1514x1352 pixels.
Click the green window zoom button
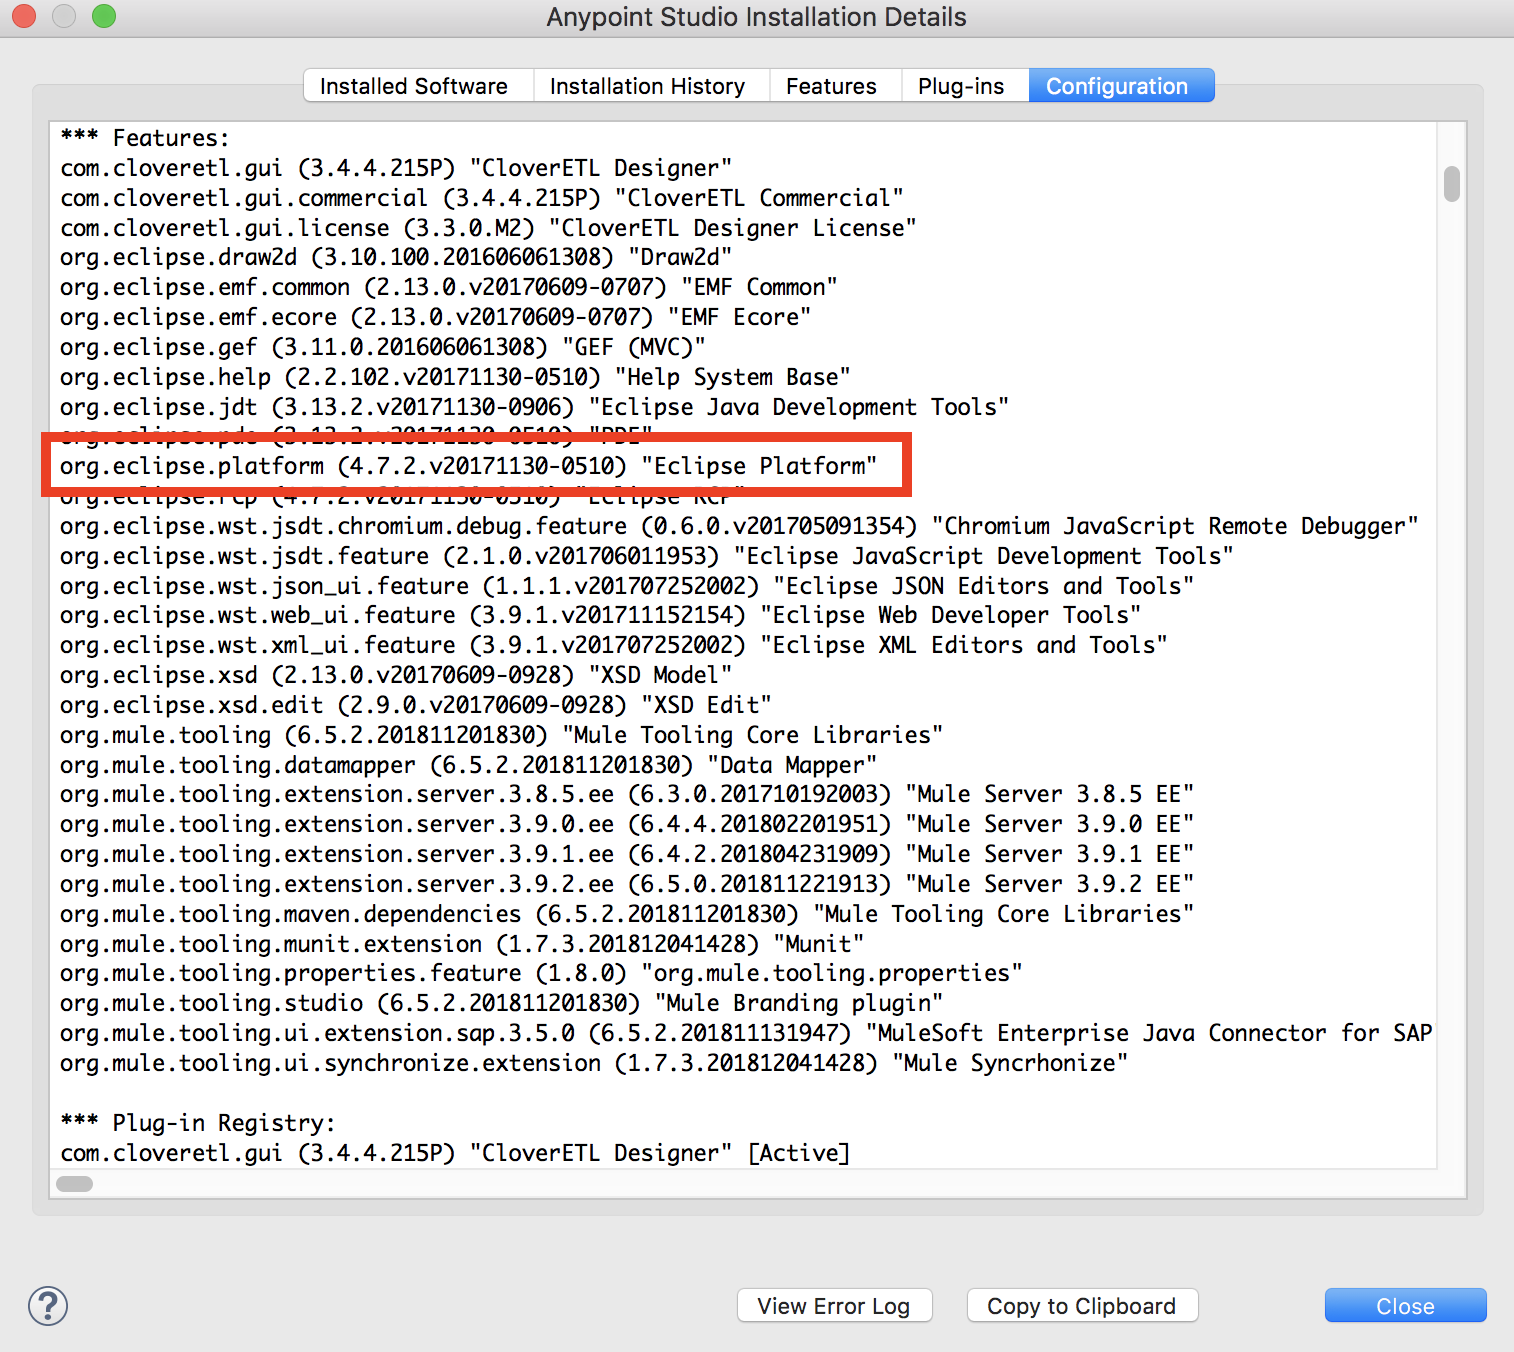click(x=104, y=16)
